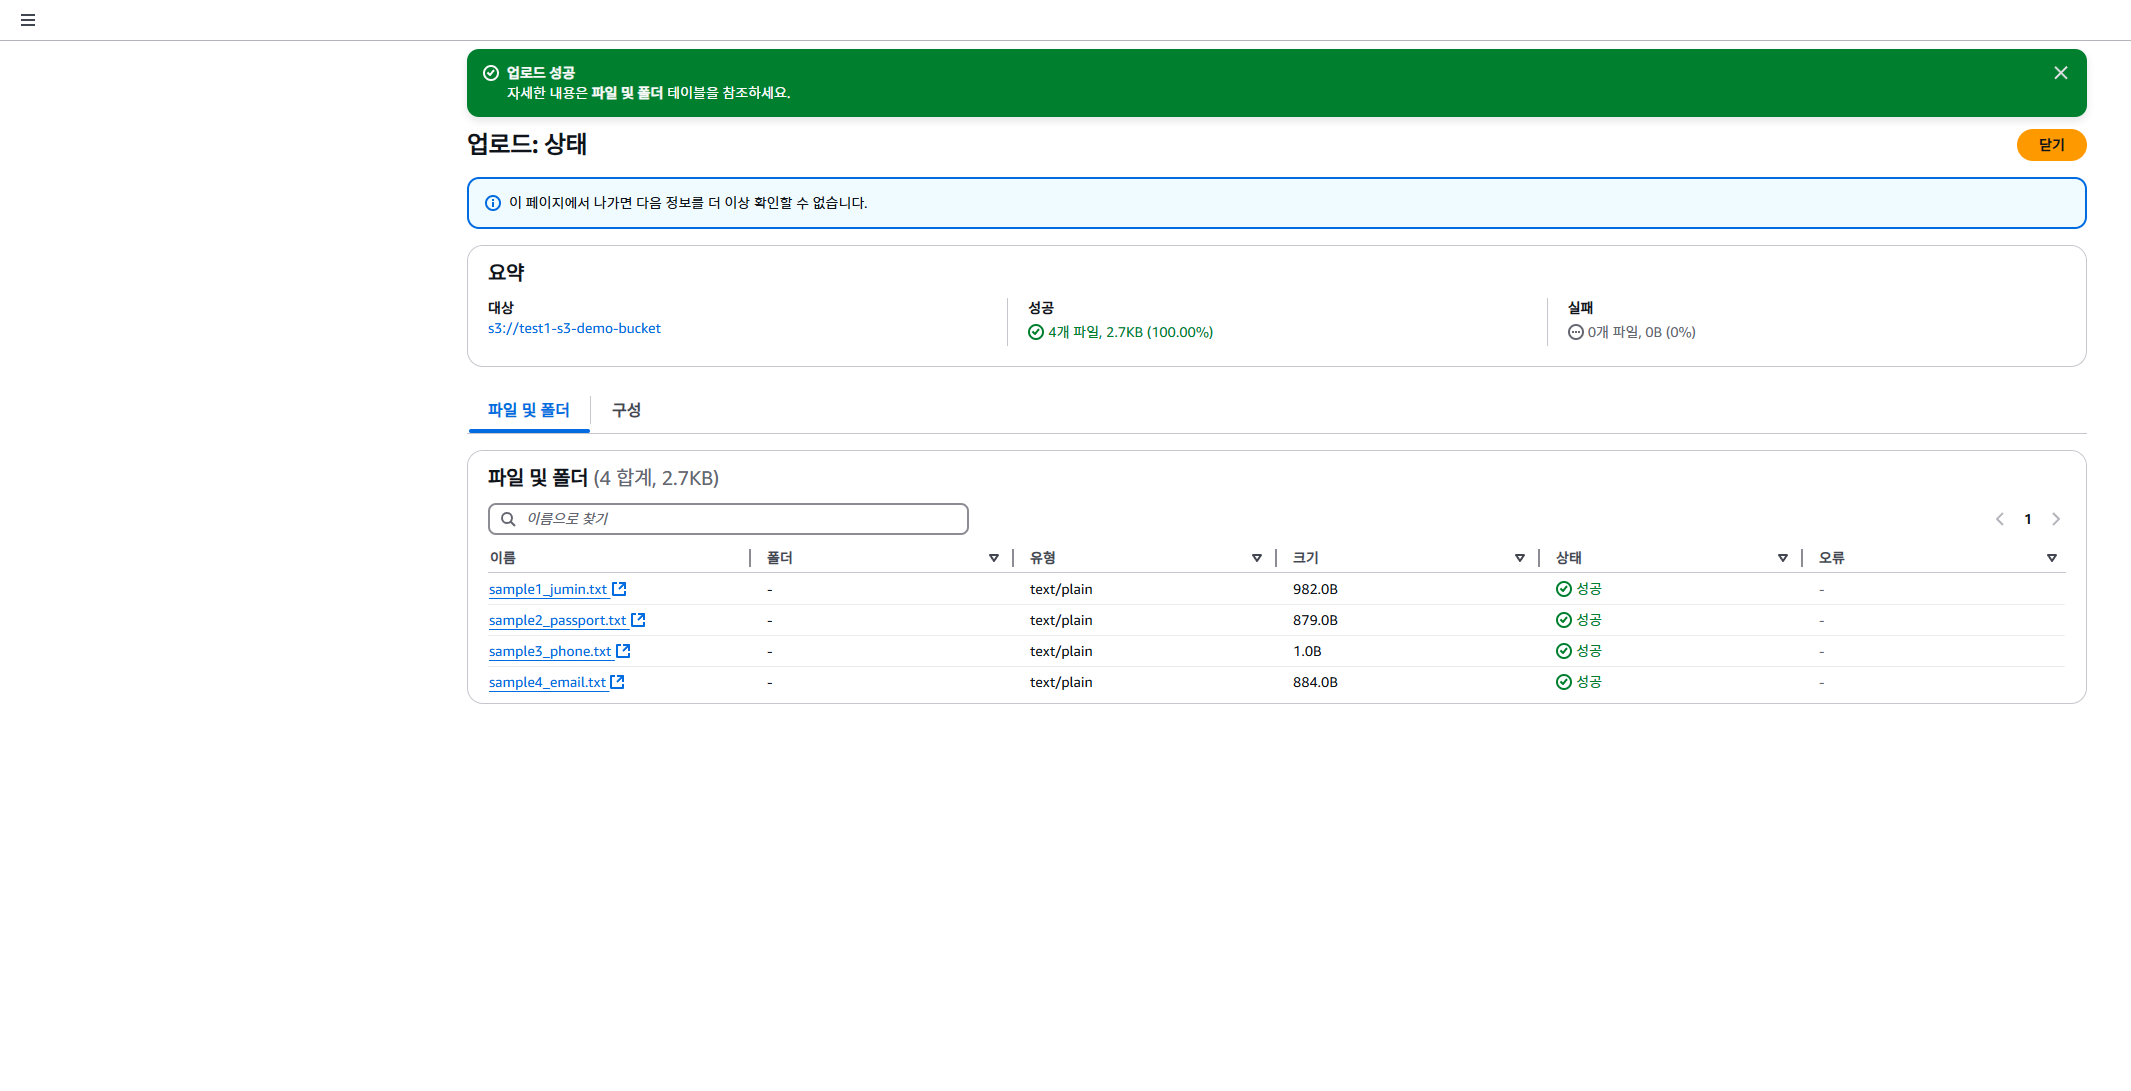Click external link icon for sample4_email.txt
This screenshot has width=2131, height=1091.
617,682
